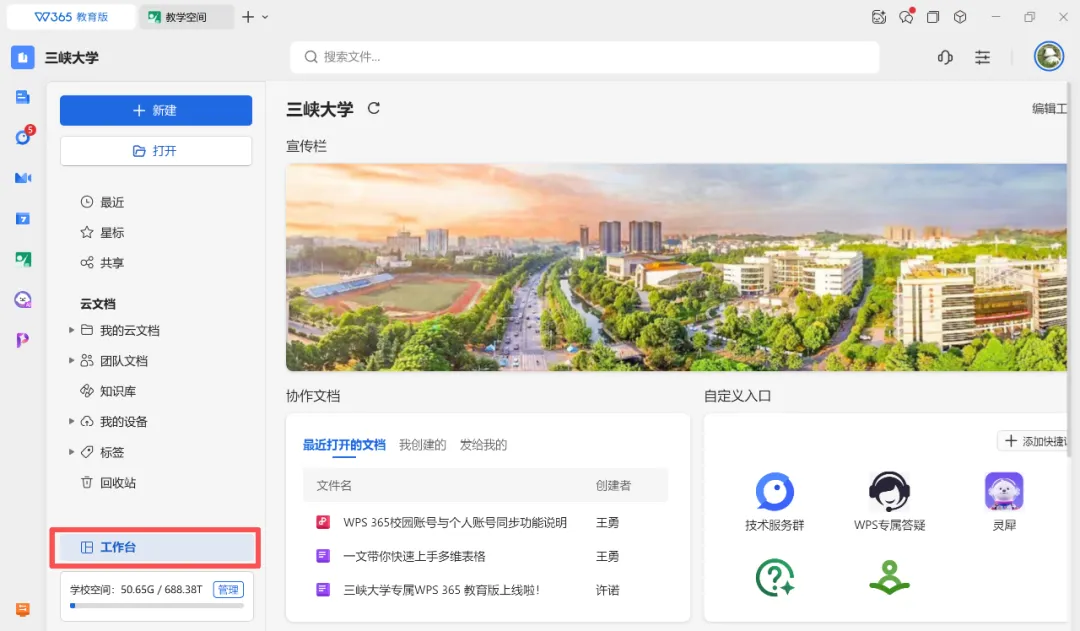Open the new tab dropdown arrow

265,17
